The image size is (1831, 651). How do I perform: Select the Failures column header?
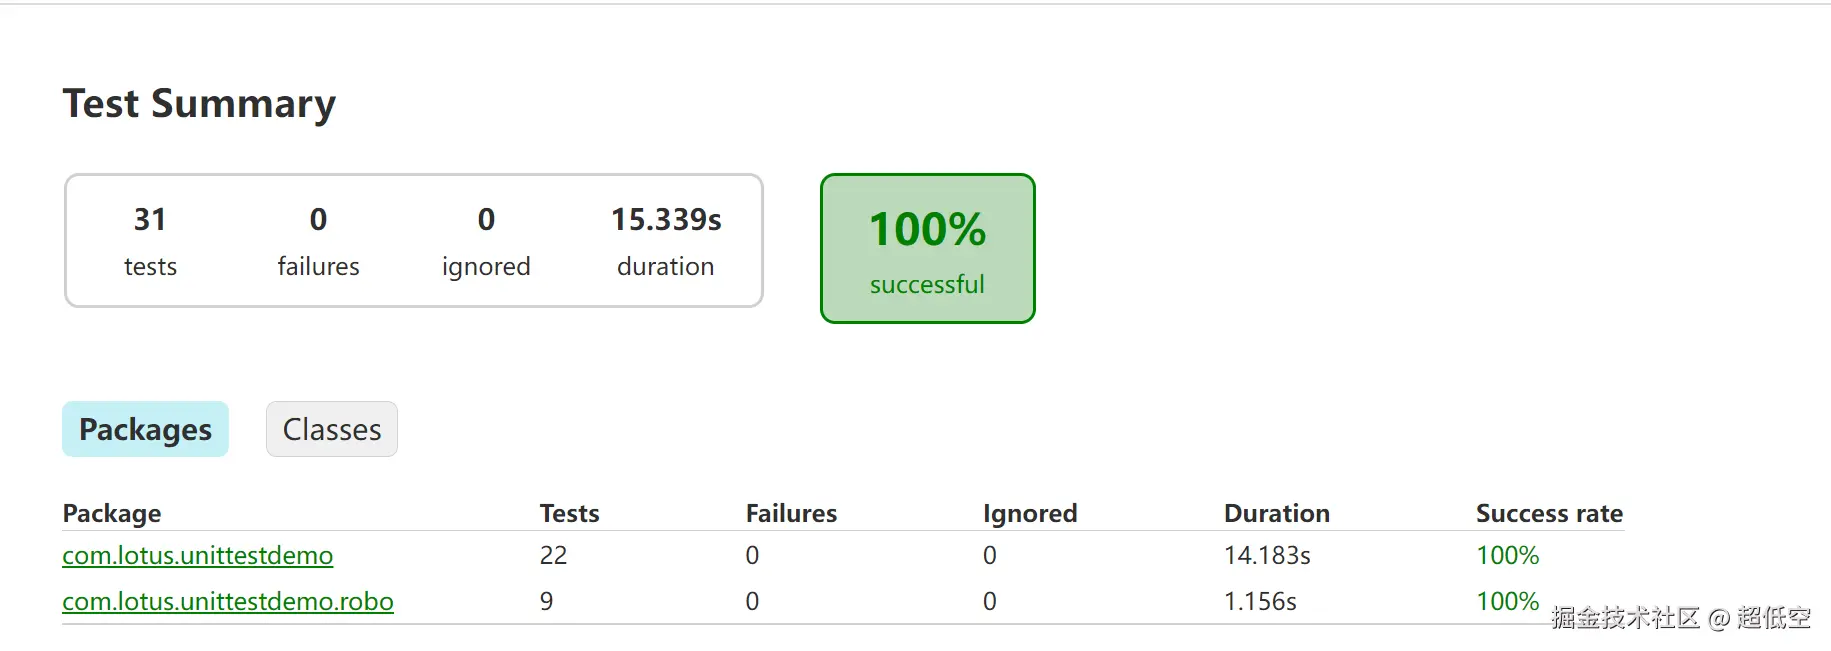(791, 513)
